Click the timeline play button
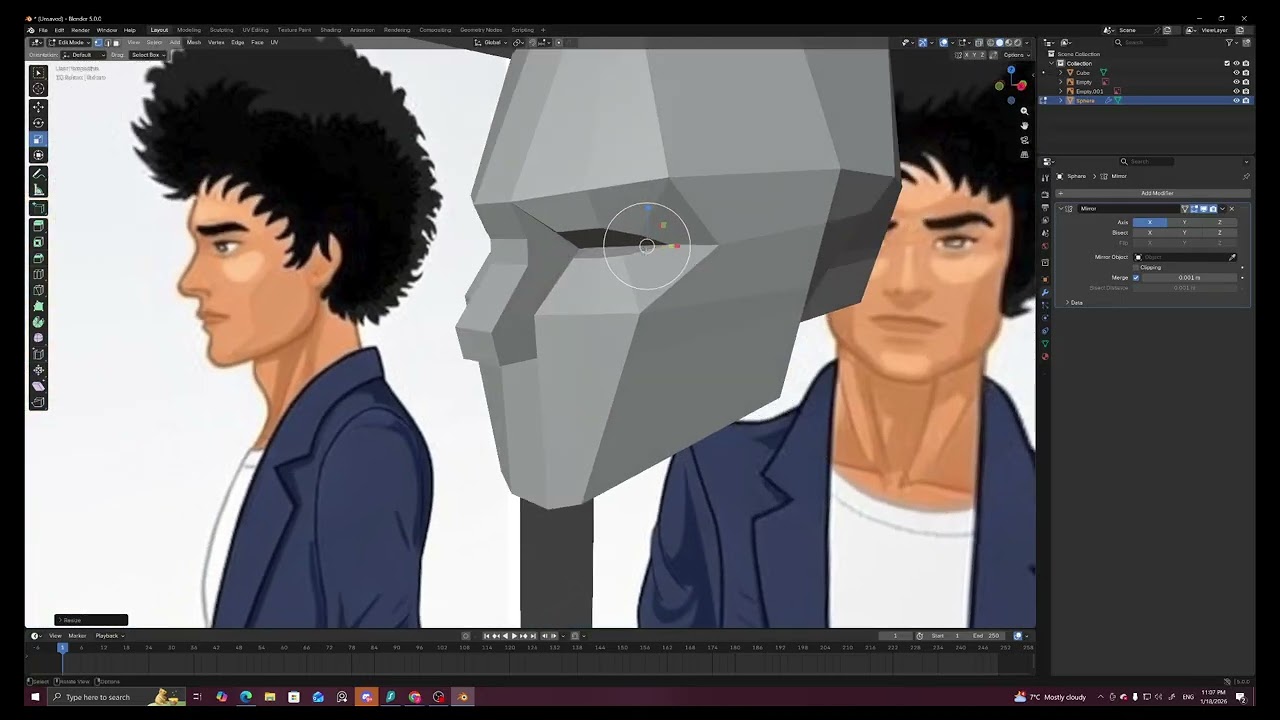1280x720 pixels. pos(515,636)
